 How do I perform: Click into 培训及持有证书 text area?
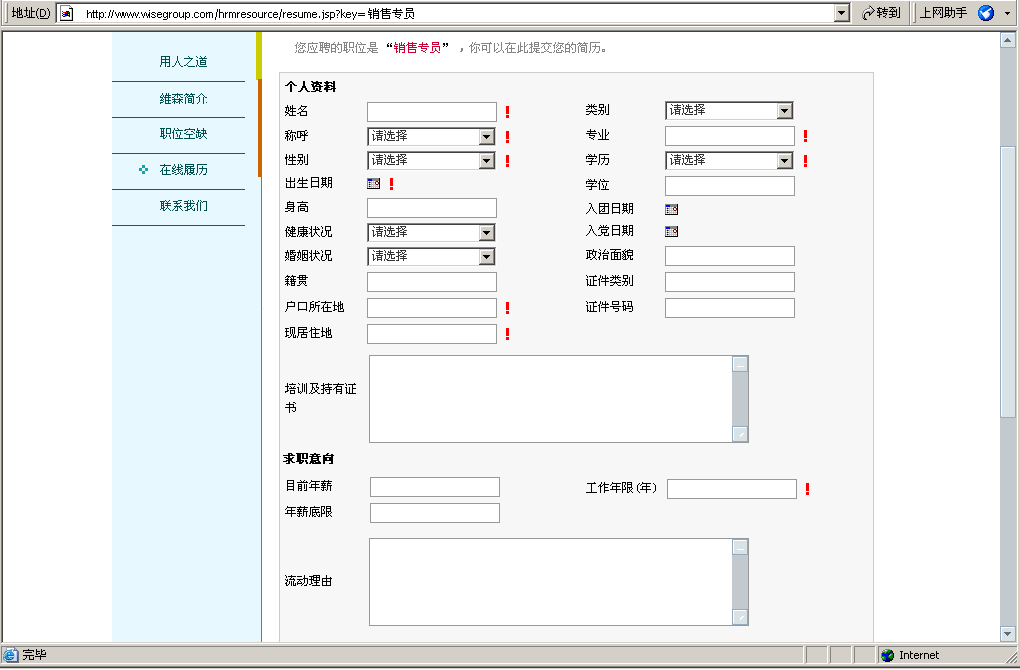coord(550,399)
